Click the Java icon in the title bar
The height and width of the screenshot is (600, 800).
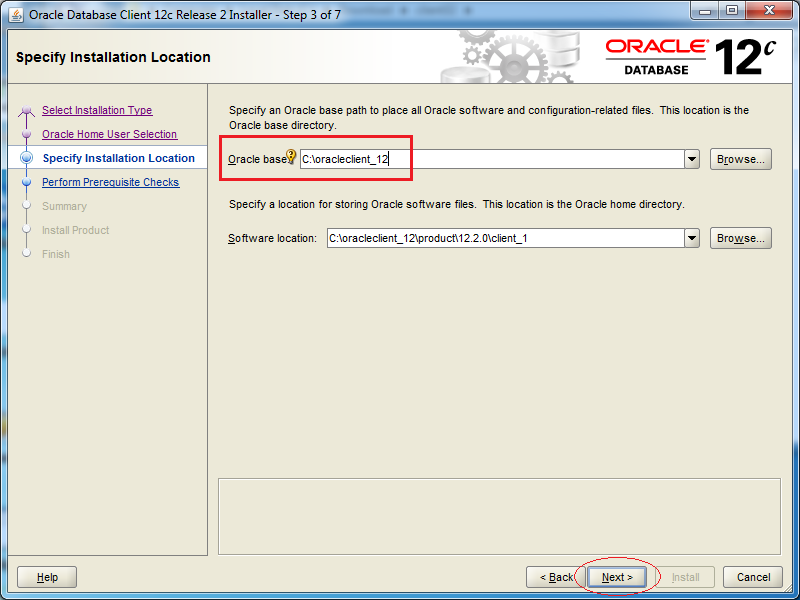tap(16, 15)
